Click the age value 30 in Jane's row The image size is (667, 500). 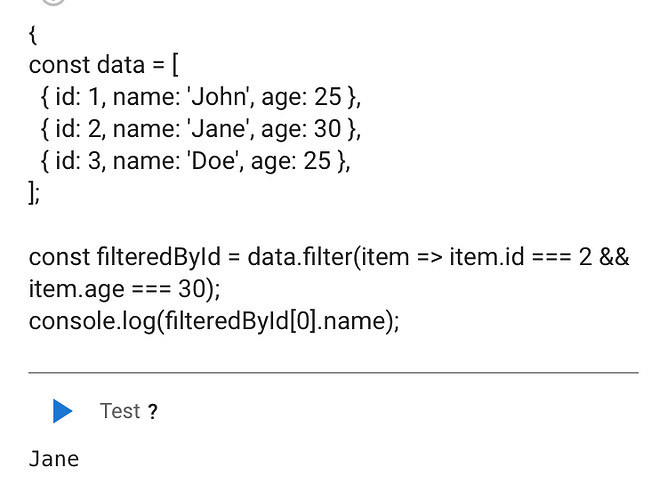(x=328, y=129)
